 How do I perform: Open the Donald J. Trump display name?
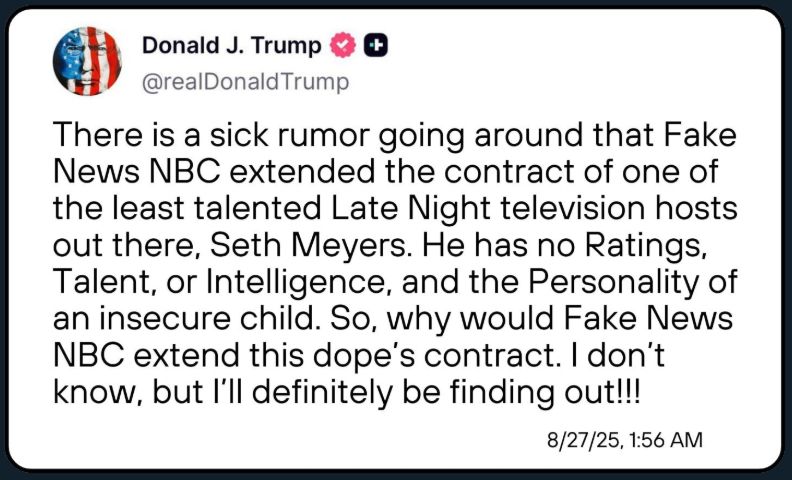coord(232,45)
